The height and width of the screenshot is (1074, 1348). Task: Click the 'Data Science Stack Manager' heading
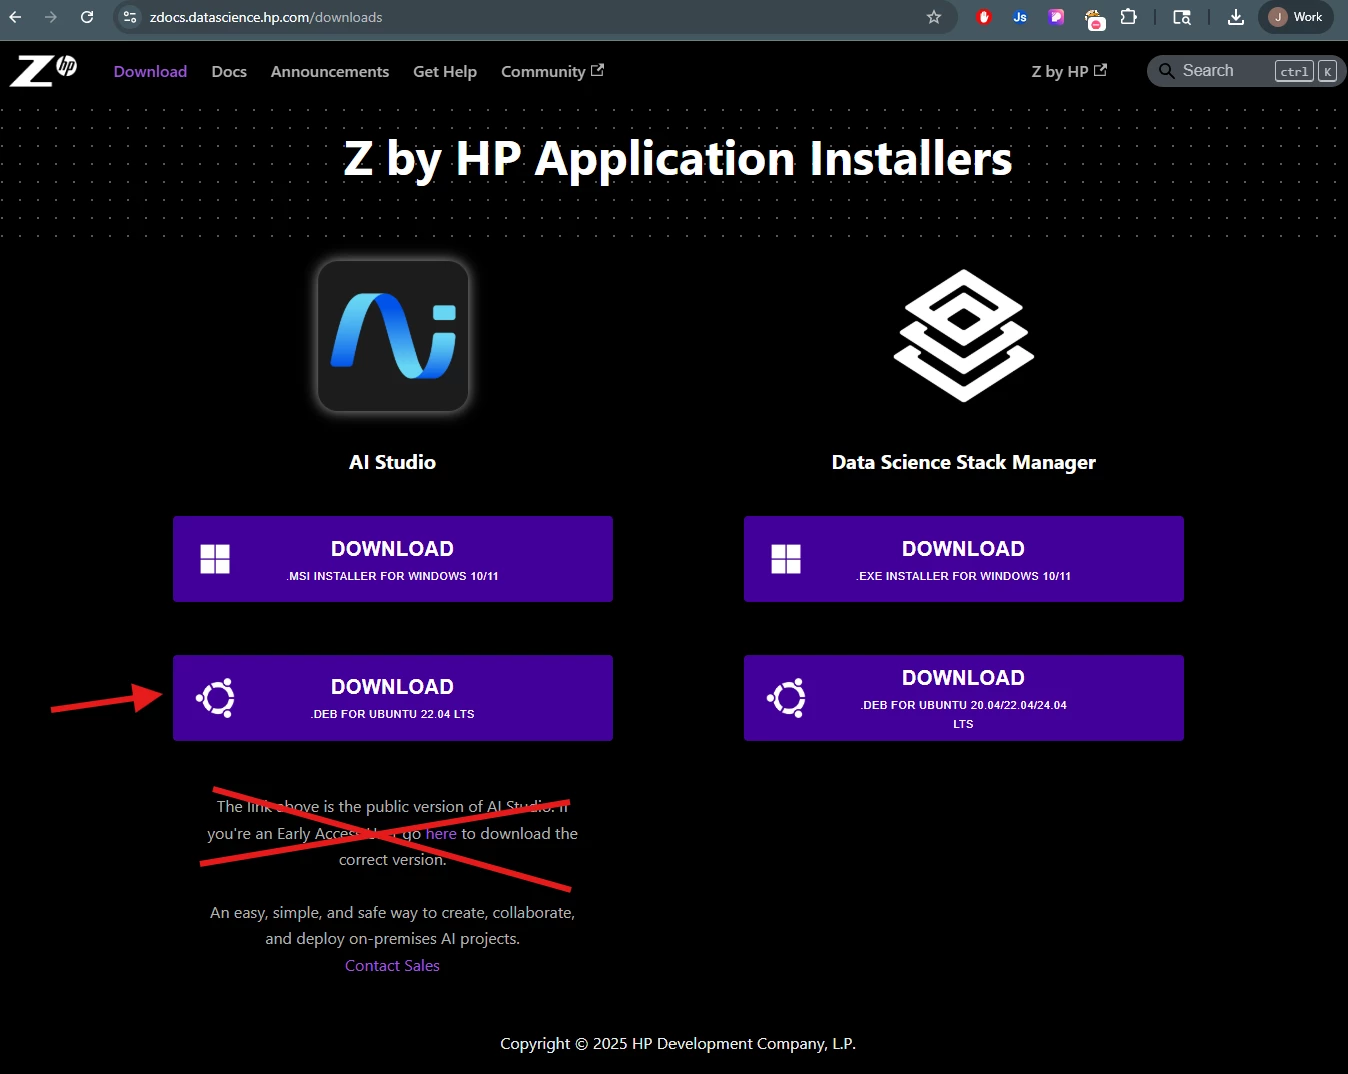pos(964,462)
